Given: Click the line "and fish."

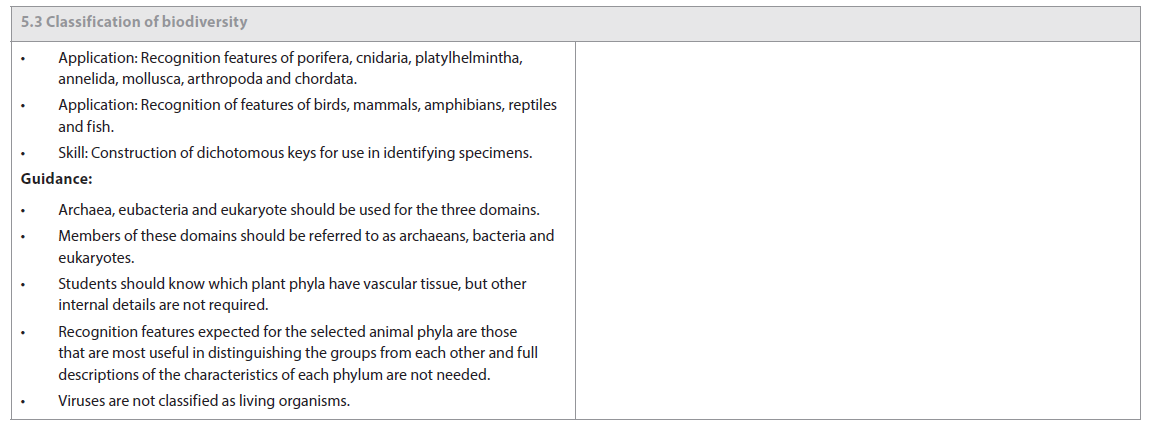Looking at the screenshot, I should coord(86,126).
